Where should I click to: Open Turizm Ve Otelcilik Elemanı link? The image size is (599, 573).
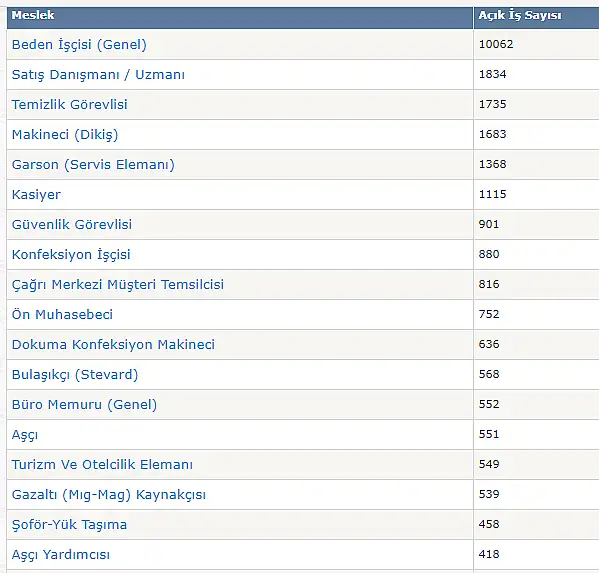pyautogui.click(x=102, y=465)
